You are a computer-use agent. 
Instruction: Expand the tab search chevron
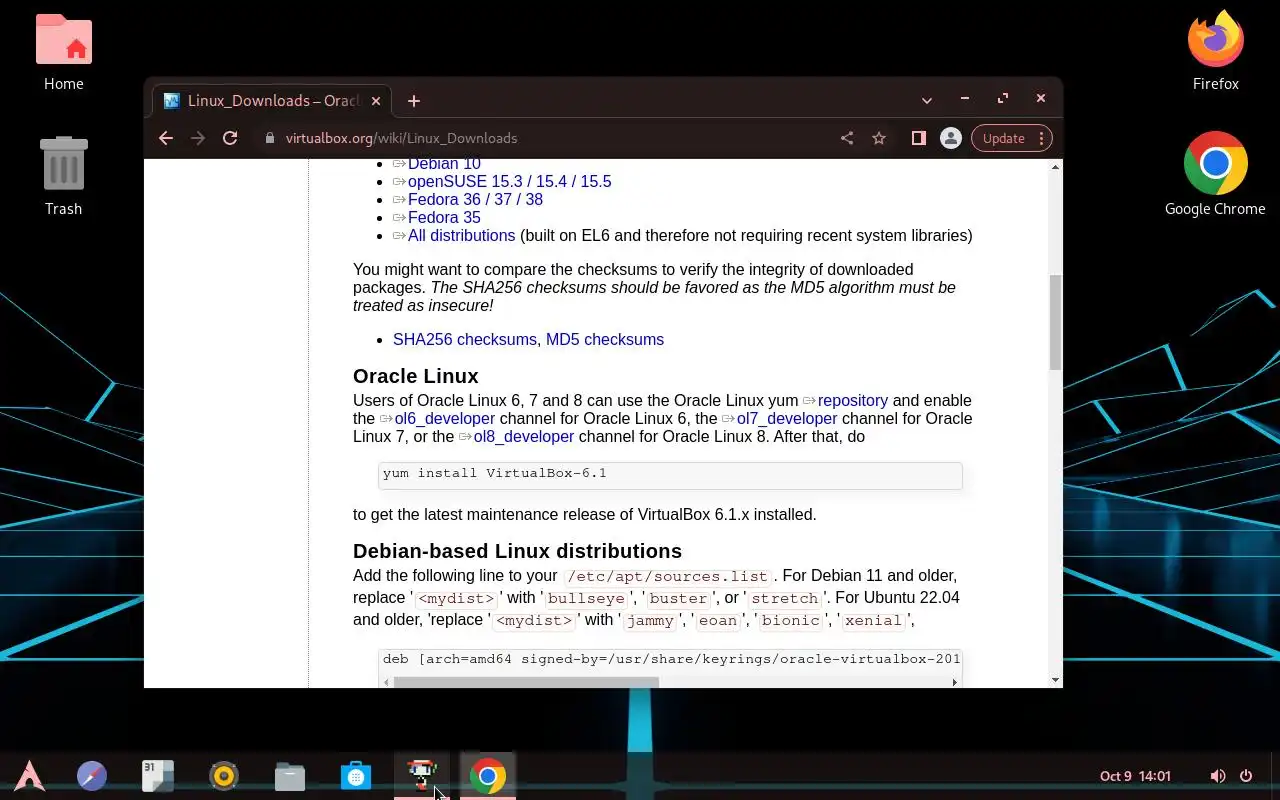[927, 100]
